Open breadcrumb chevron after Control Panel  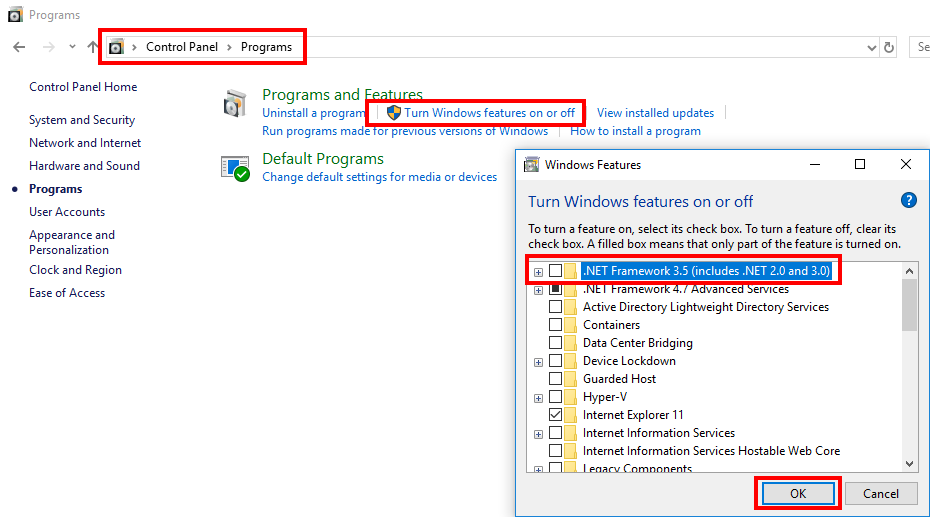click(x=229, y=47)
